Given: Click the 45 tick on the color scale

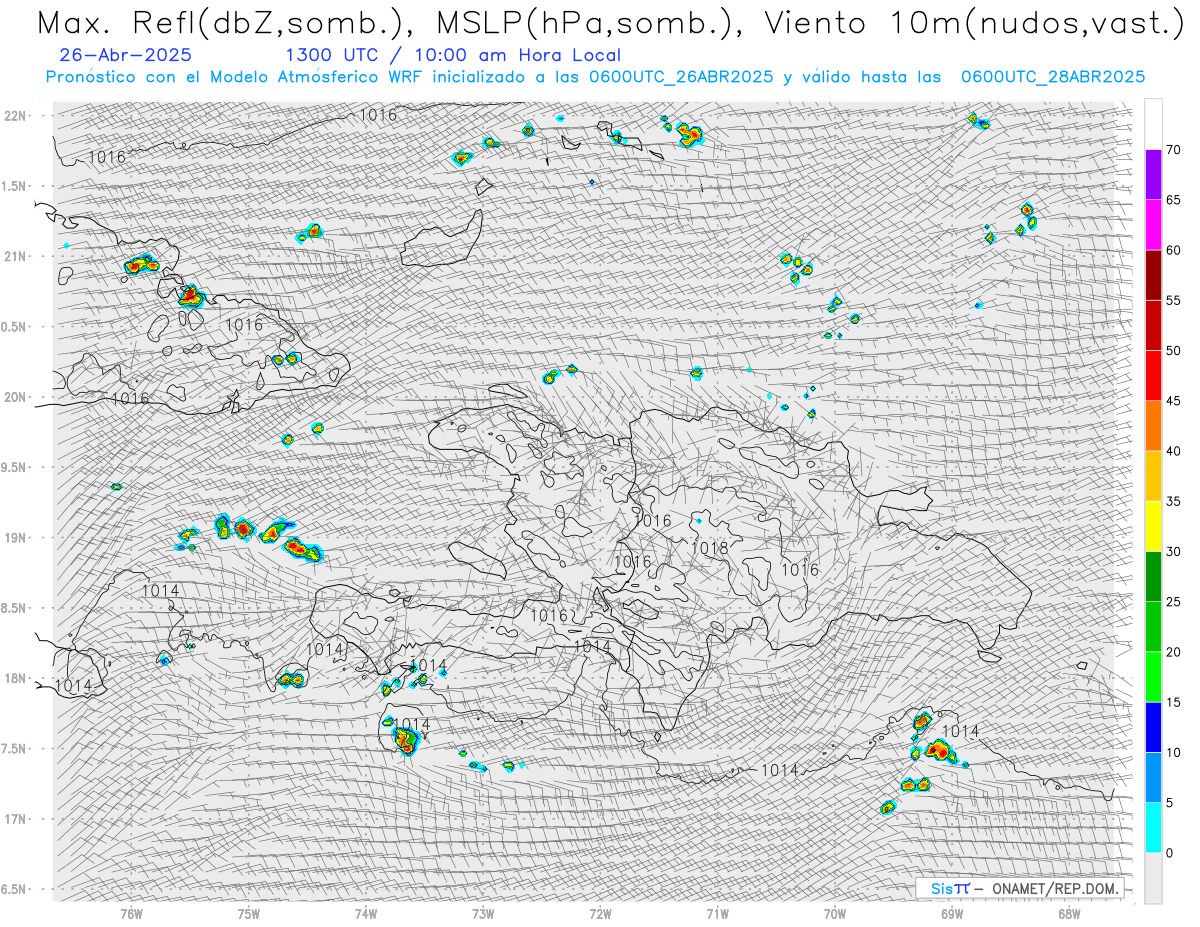Looking at the screenshot, I should [1173, 401].
